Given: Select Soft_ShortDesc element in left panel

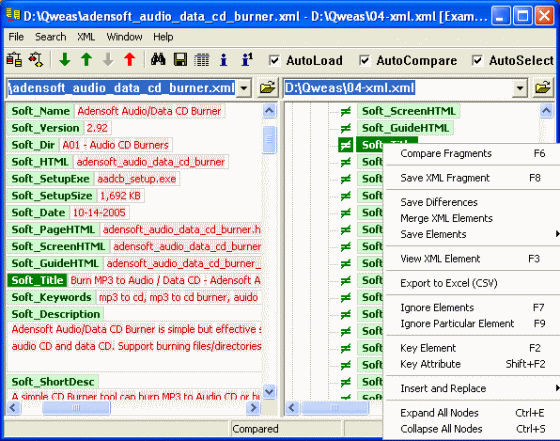Looking at the screenshot, I should [52, 382].
